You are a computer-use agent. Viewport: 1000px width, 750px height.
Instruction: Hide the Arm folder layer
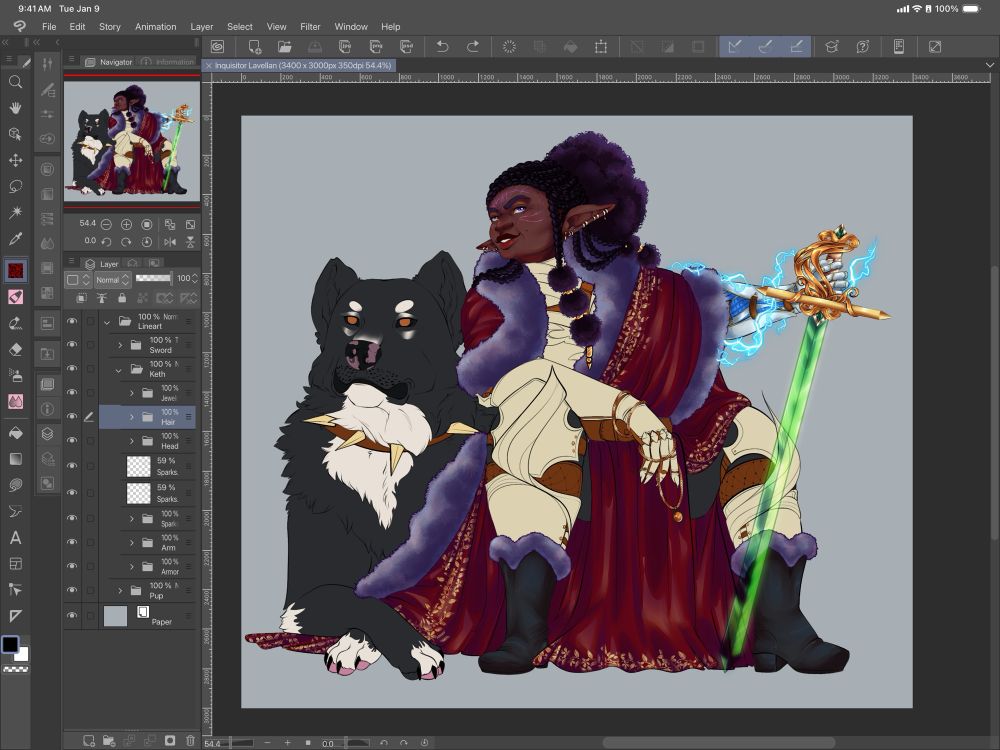tap(72, 542)
